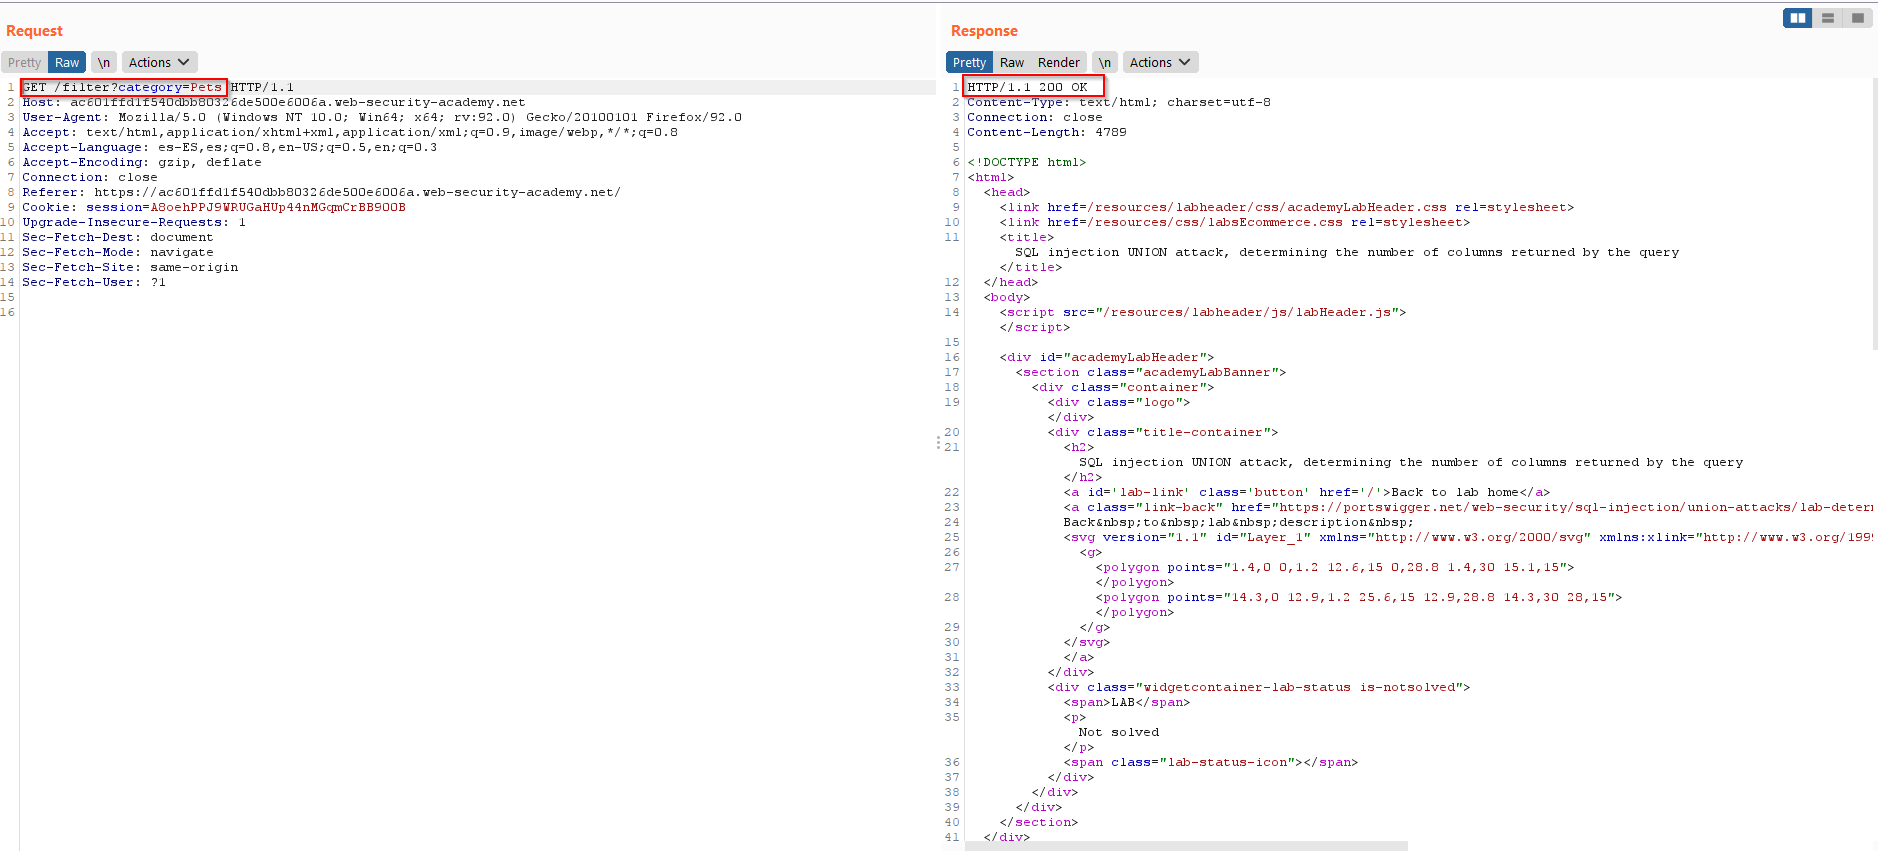The image size is (1878, 851).
Task: Click the class="link-back" anchor line
Action: point(1467,507)
